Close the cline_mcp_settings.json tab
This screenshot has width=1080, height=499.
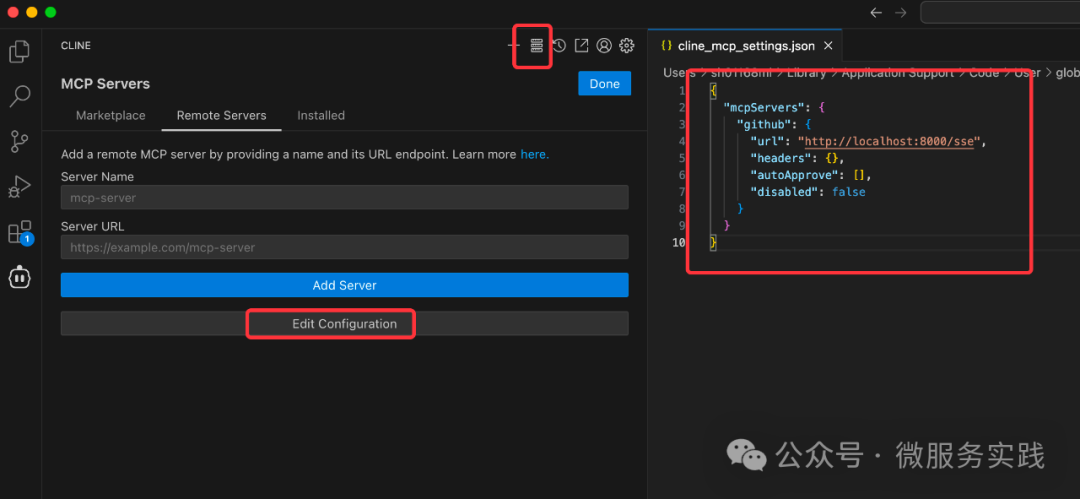[x=829, y=46]
